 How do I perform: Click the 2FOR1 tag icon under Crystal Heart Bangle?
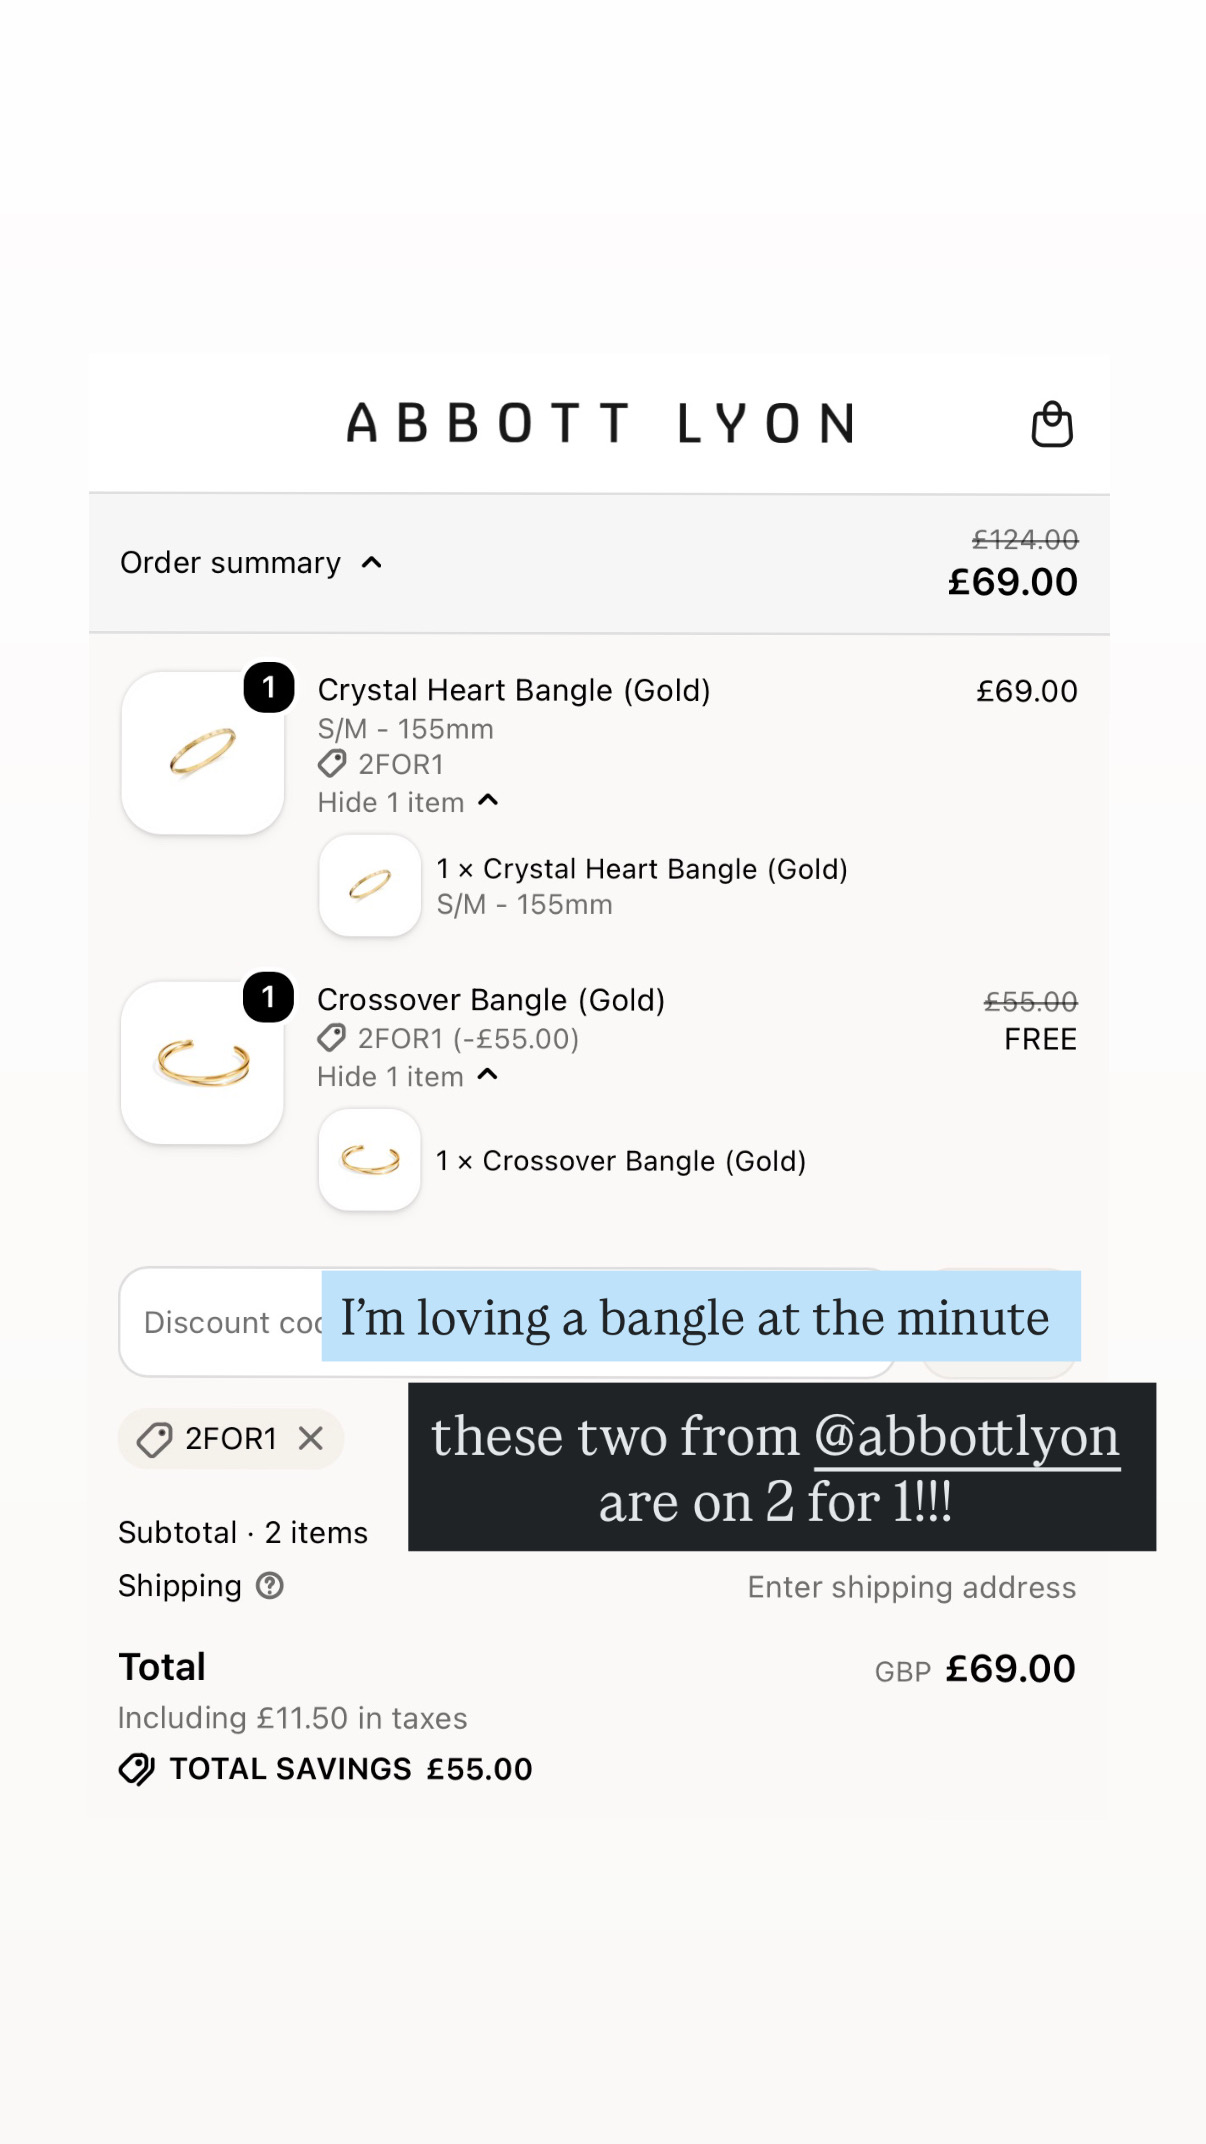[x=332, y=764]
